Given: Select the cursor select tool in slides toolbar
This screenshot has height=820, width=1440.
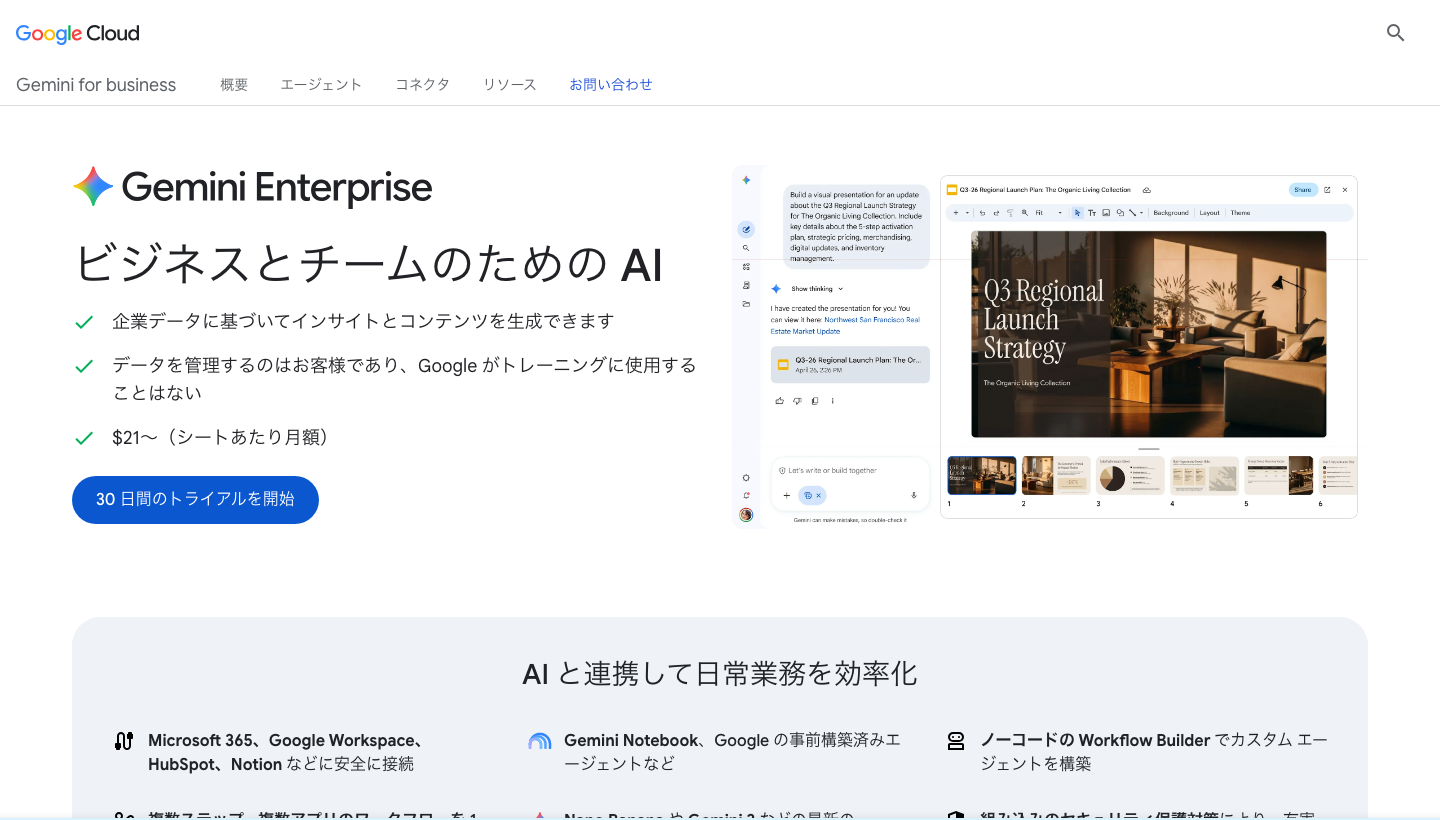Looking at the screenshot, I should (x=1077, y=213).
